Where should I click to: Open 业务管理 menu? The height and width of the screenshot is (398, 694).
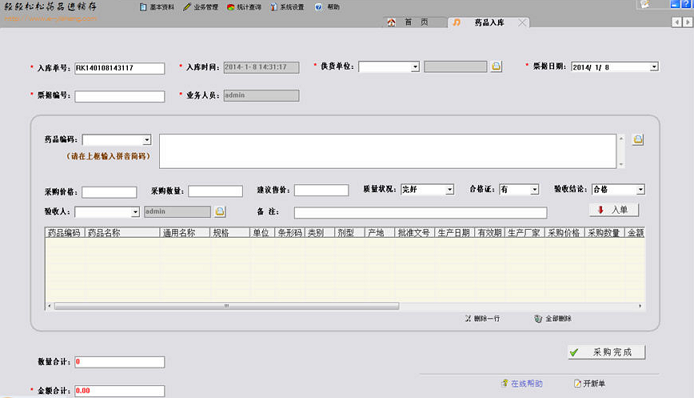tap(200, 7)
